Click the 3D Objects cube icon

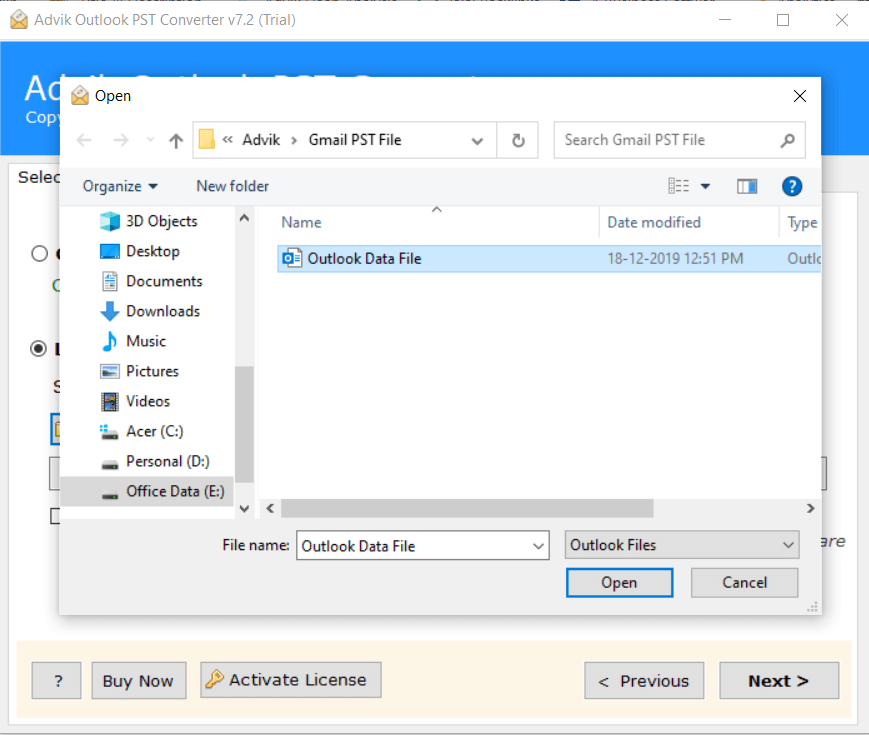(x=110, y=221)
